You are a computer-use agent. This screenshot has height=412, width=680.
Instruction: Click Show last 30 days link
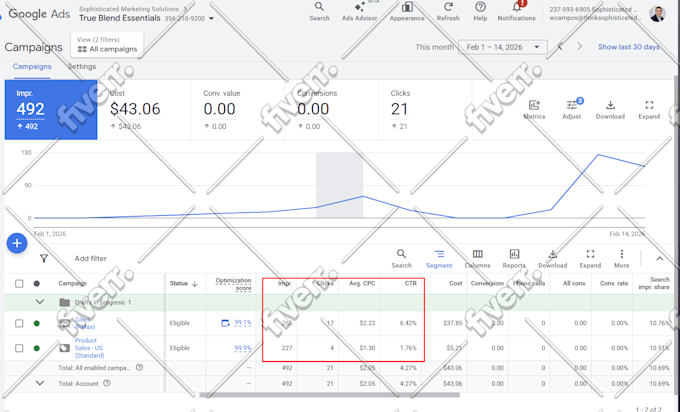coord(629,47)
